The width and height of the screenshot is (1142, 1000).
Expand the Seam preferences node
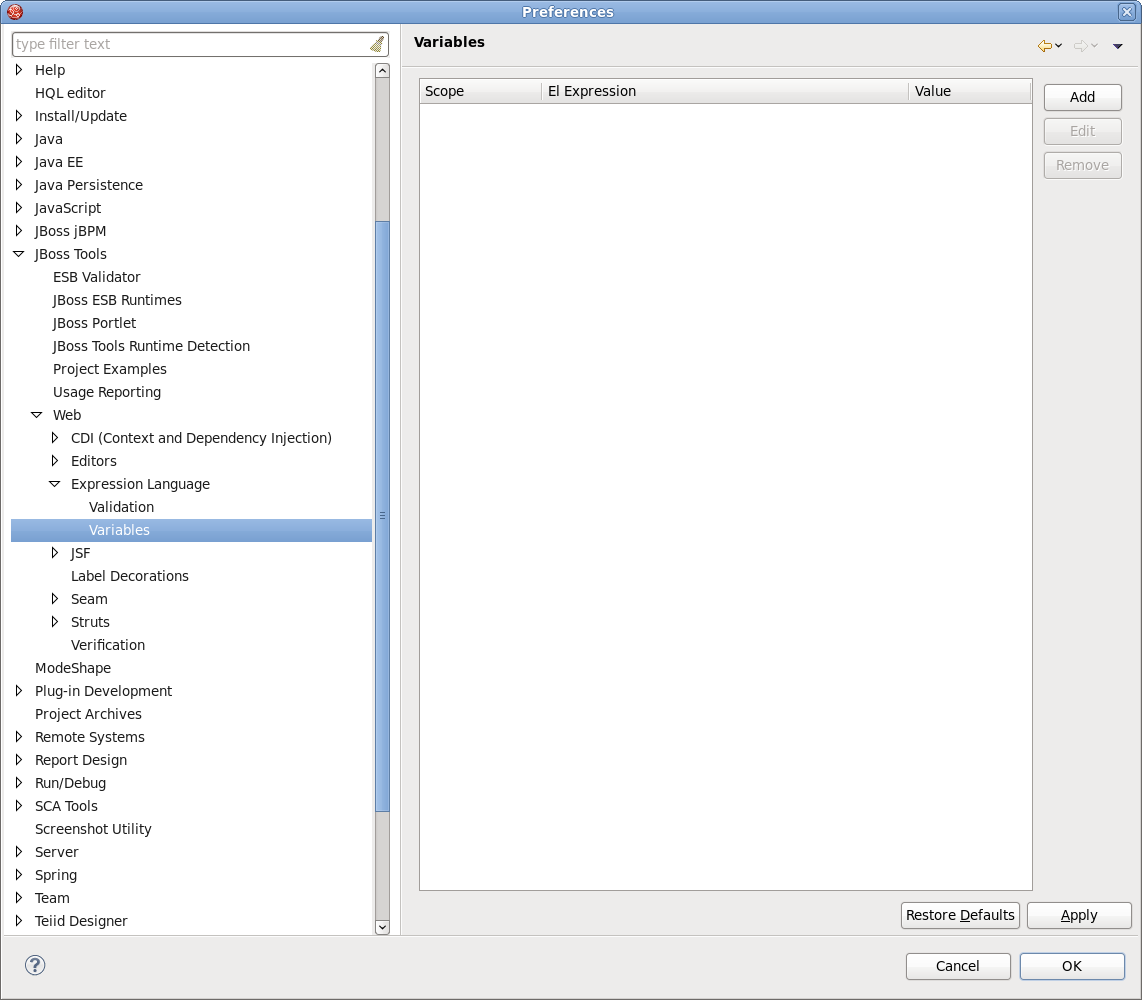tap(55, 599)
